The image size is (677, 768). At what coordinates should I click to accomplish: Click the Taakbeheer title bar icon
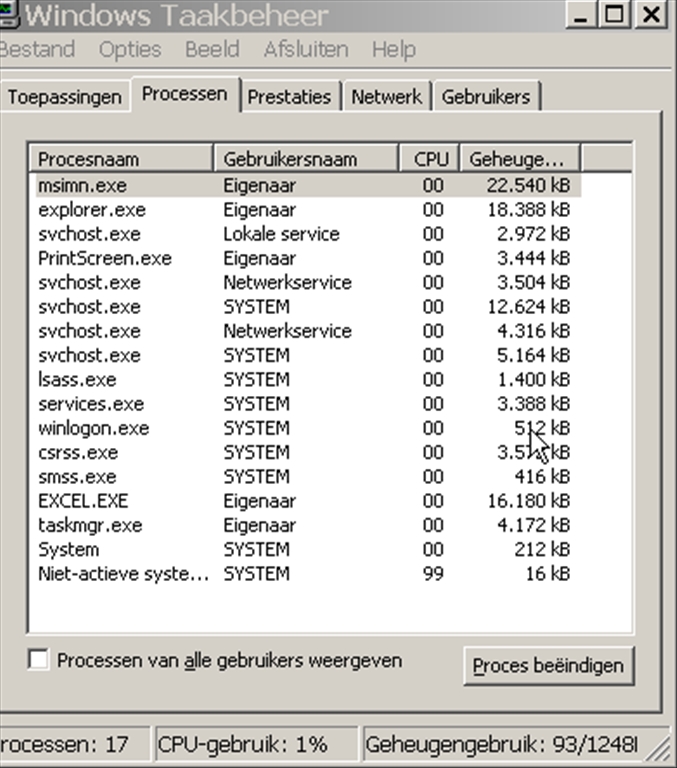coord(9,14)
